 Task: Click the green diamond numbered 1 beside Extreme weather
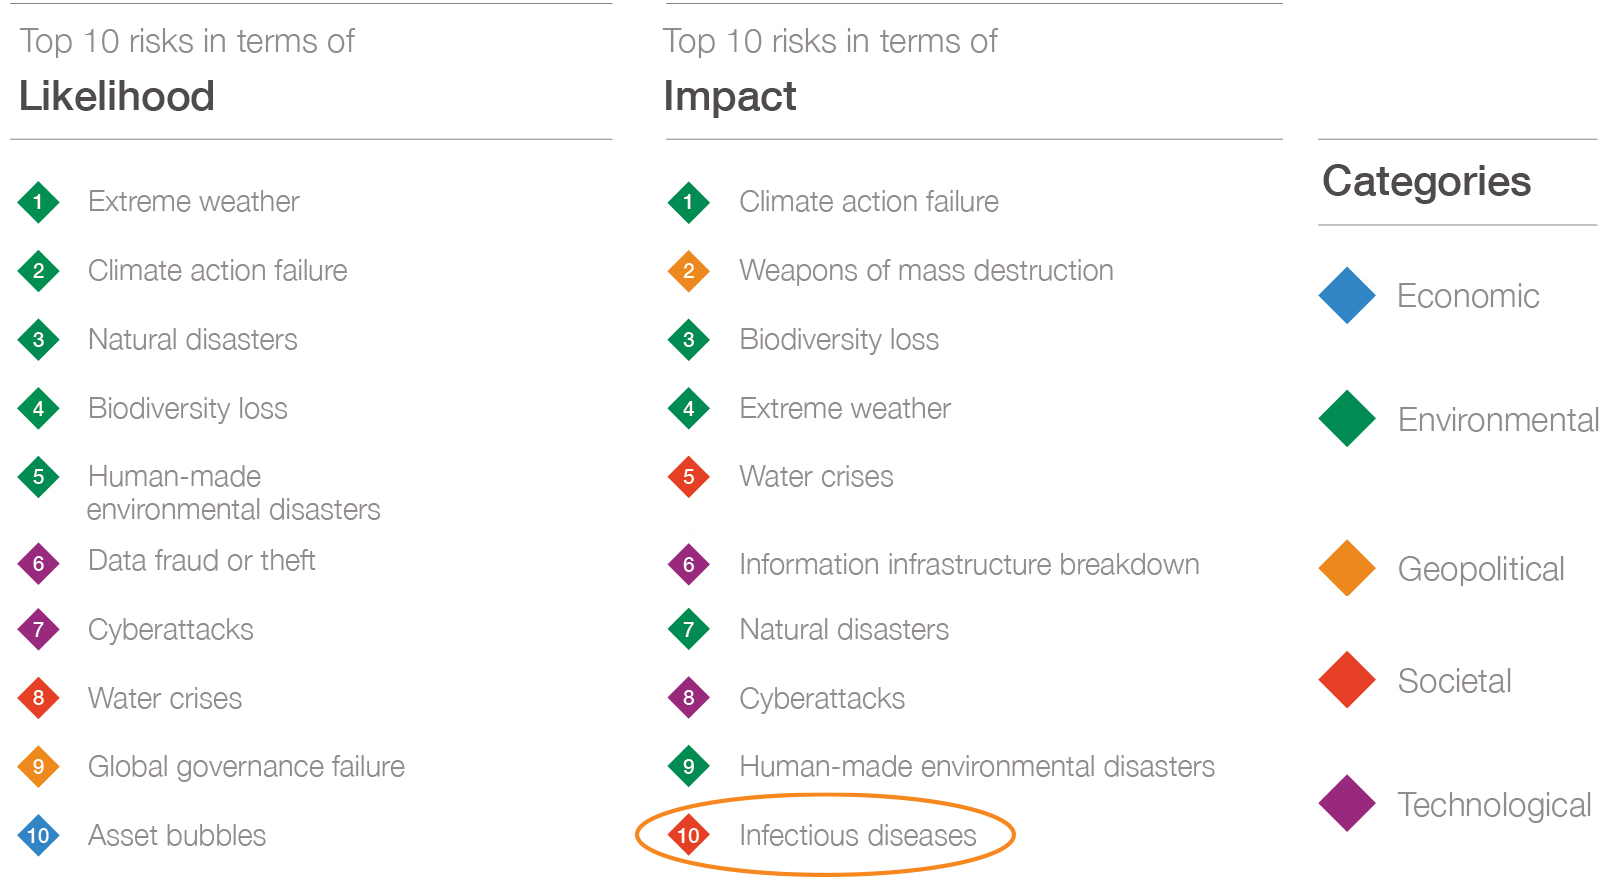point(38,202)
